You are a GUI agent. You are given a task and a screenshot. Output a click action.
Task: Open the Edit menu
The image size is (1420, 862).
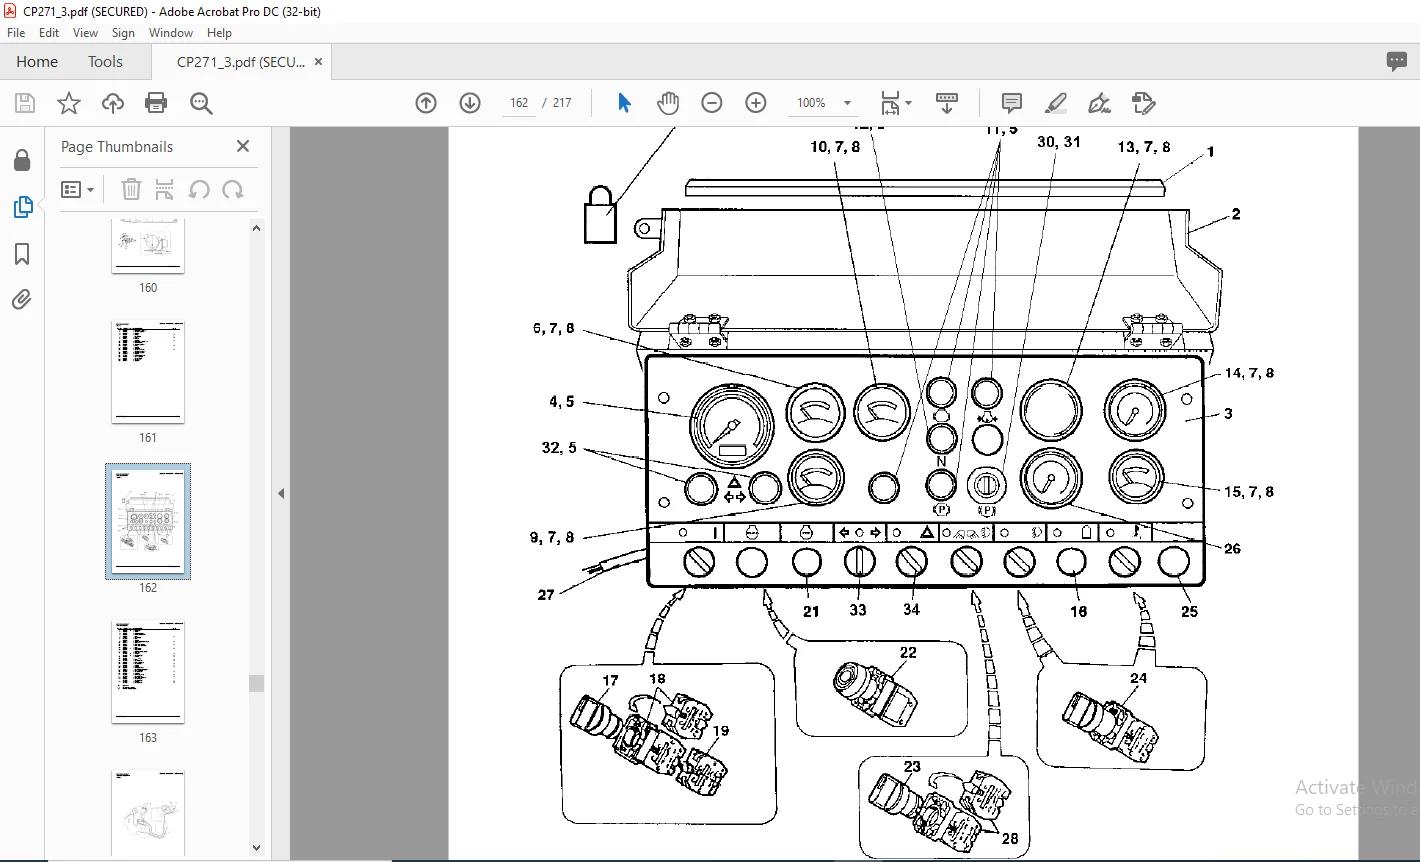coord(49,33)
